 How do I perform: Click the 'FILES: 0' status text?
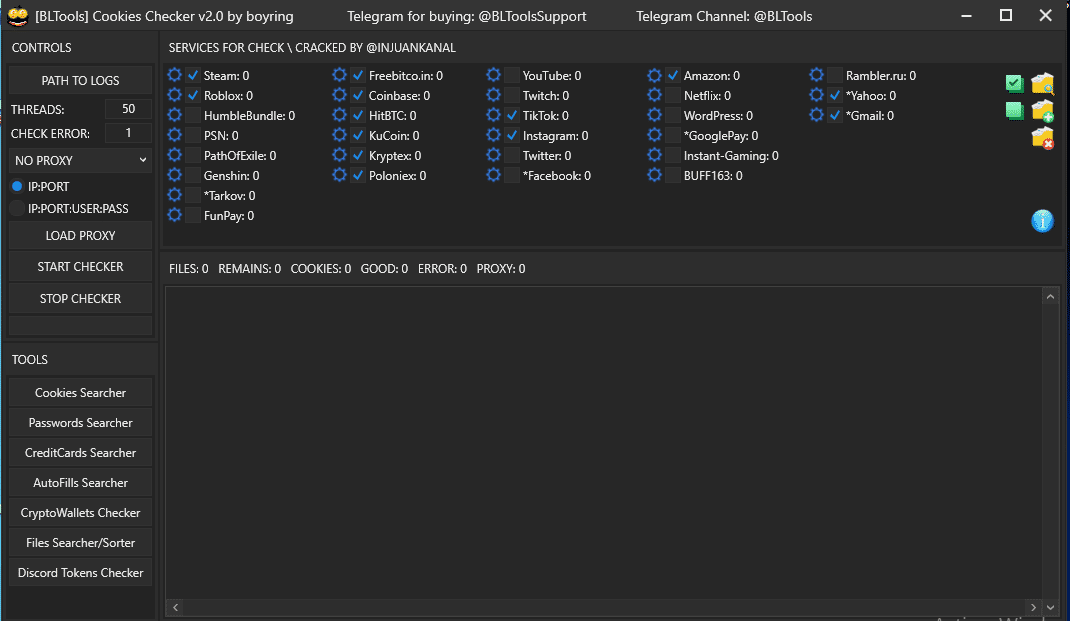[x=188, y=269]
